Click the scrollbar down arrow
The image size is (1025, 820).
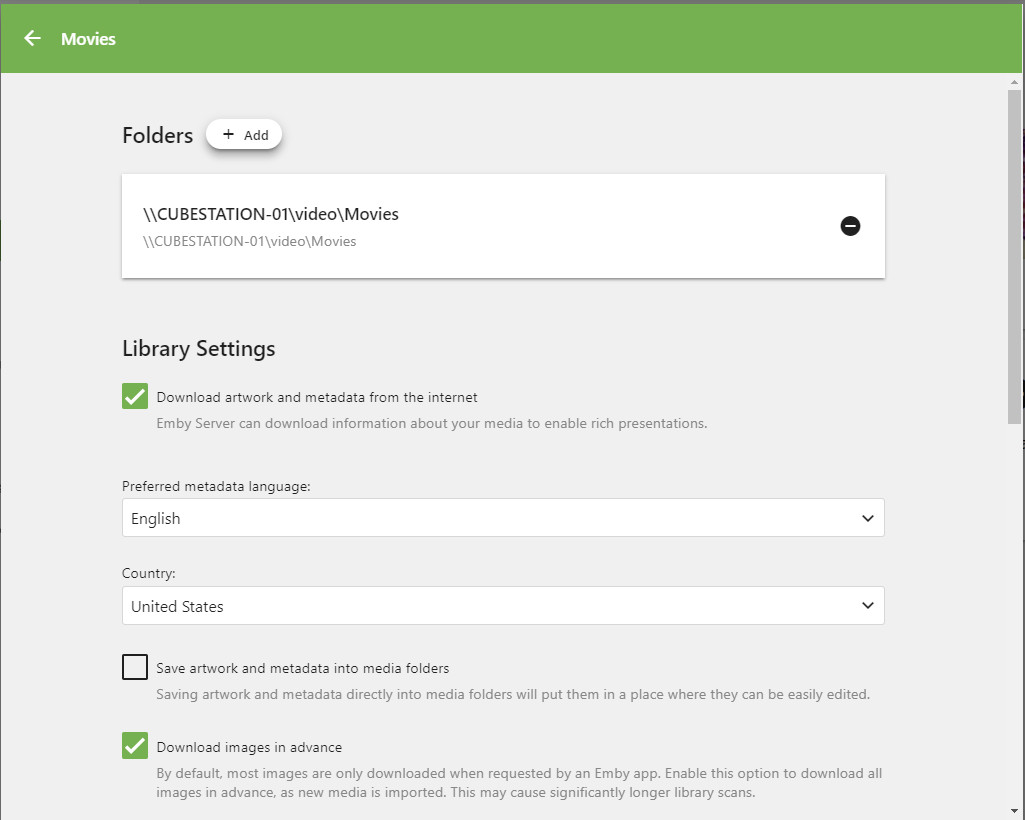pos(1015,810)
